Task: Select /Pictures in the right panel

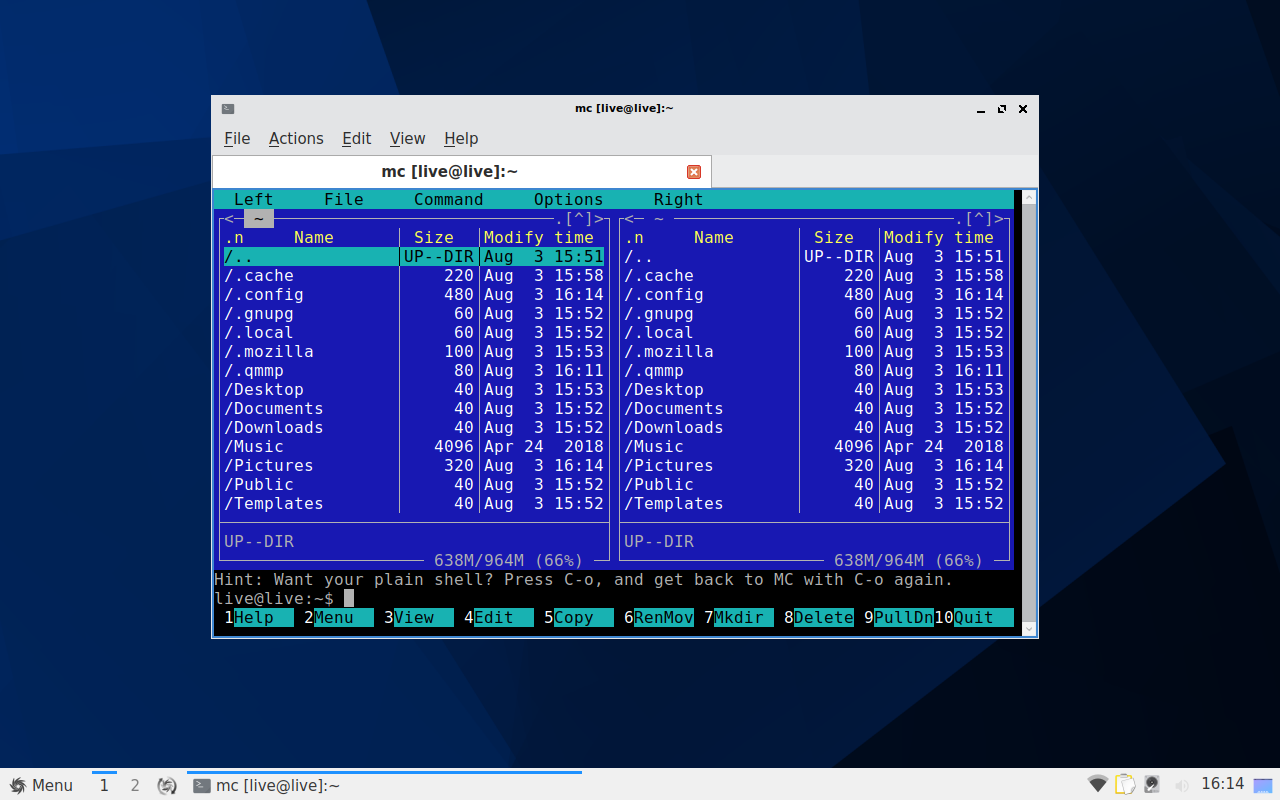Action: pos(669,466)
